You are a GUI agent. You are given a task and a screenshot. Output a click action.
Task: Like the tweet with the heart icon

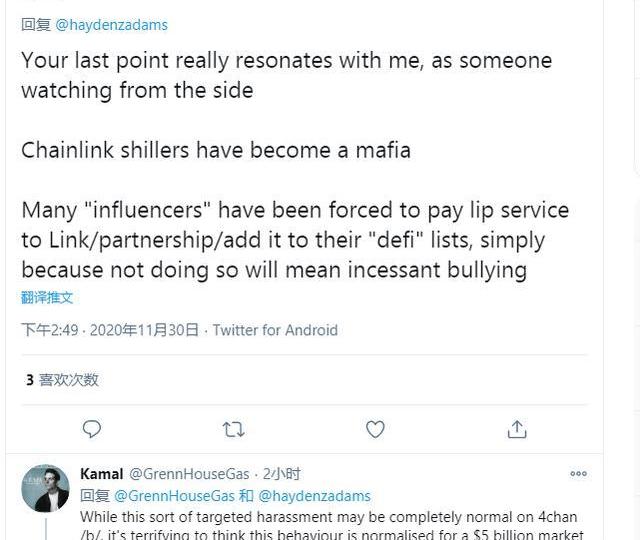point(375,429)
